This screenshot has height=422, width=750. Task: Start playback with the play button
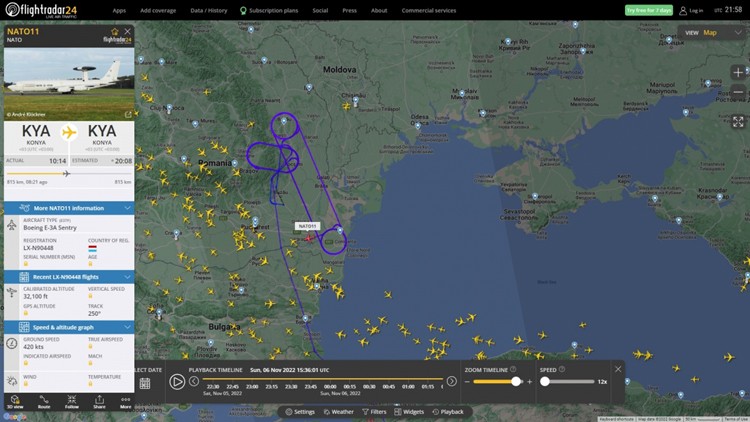click(177, 382)
